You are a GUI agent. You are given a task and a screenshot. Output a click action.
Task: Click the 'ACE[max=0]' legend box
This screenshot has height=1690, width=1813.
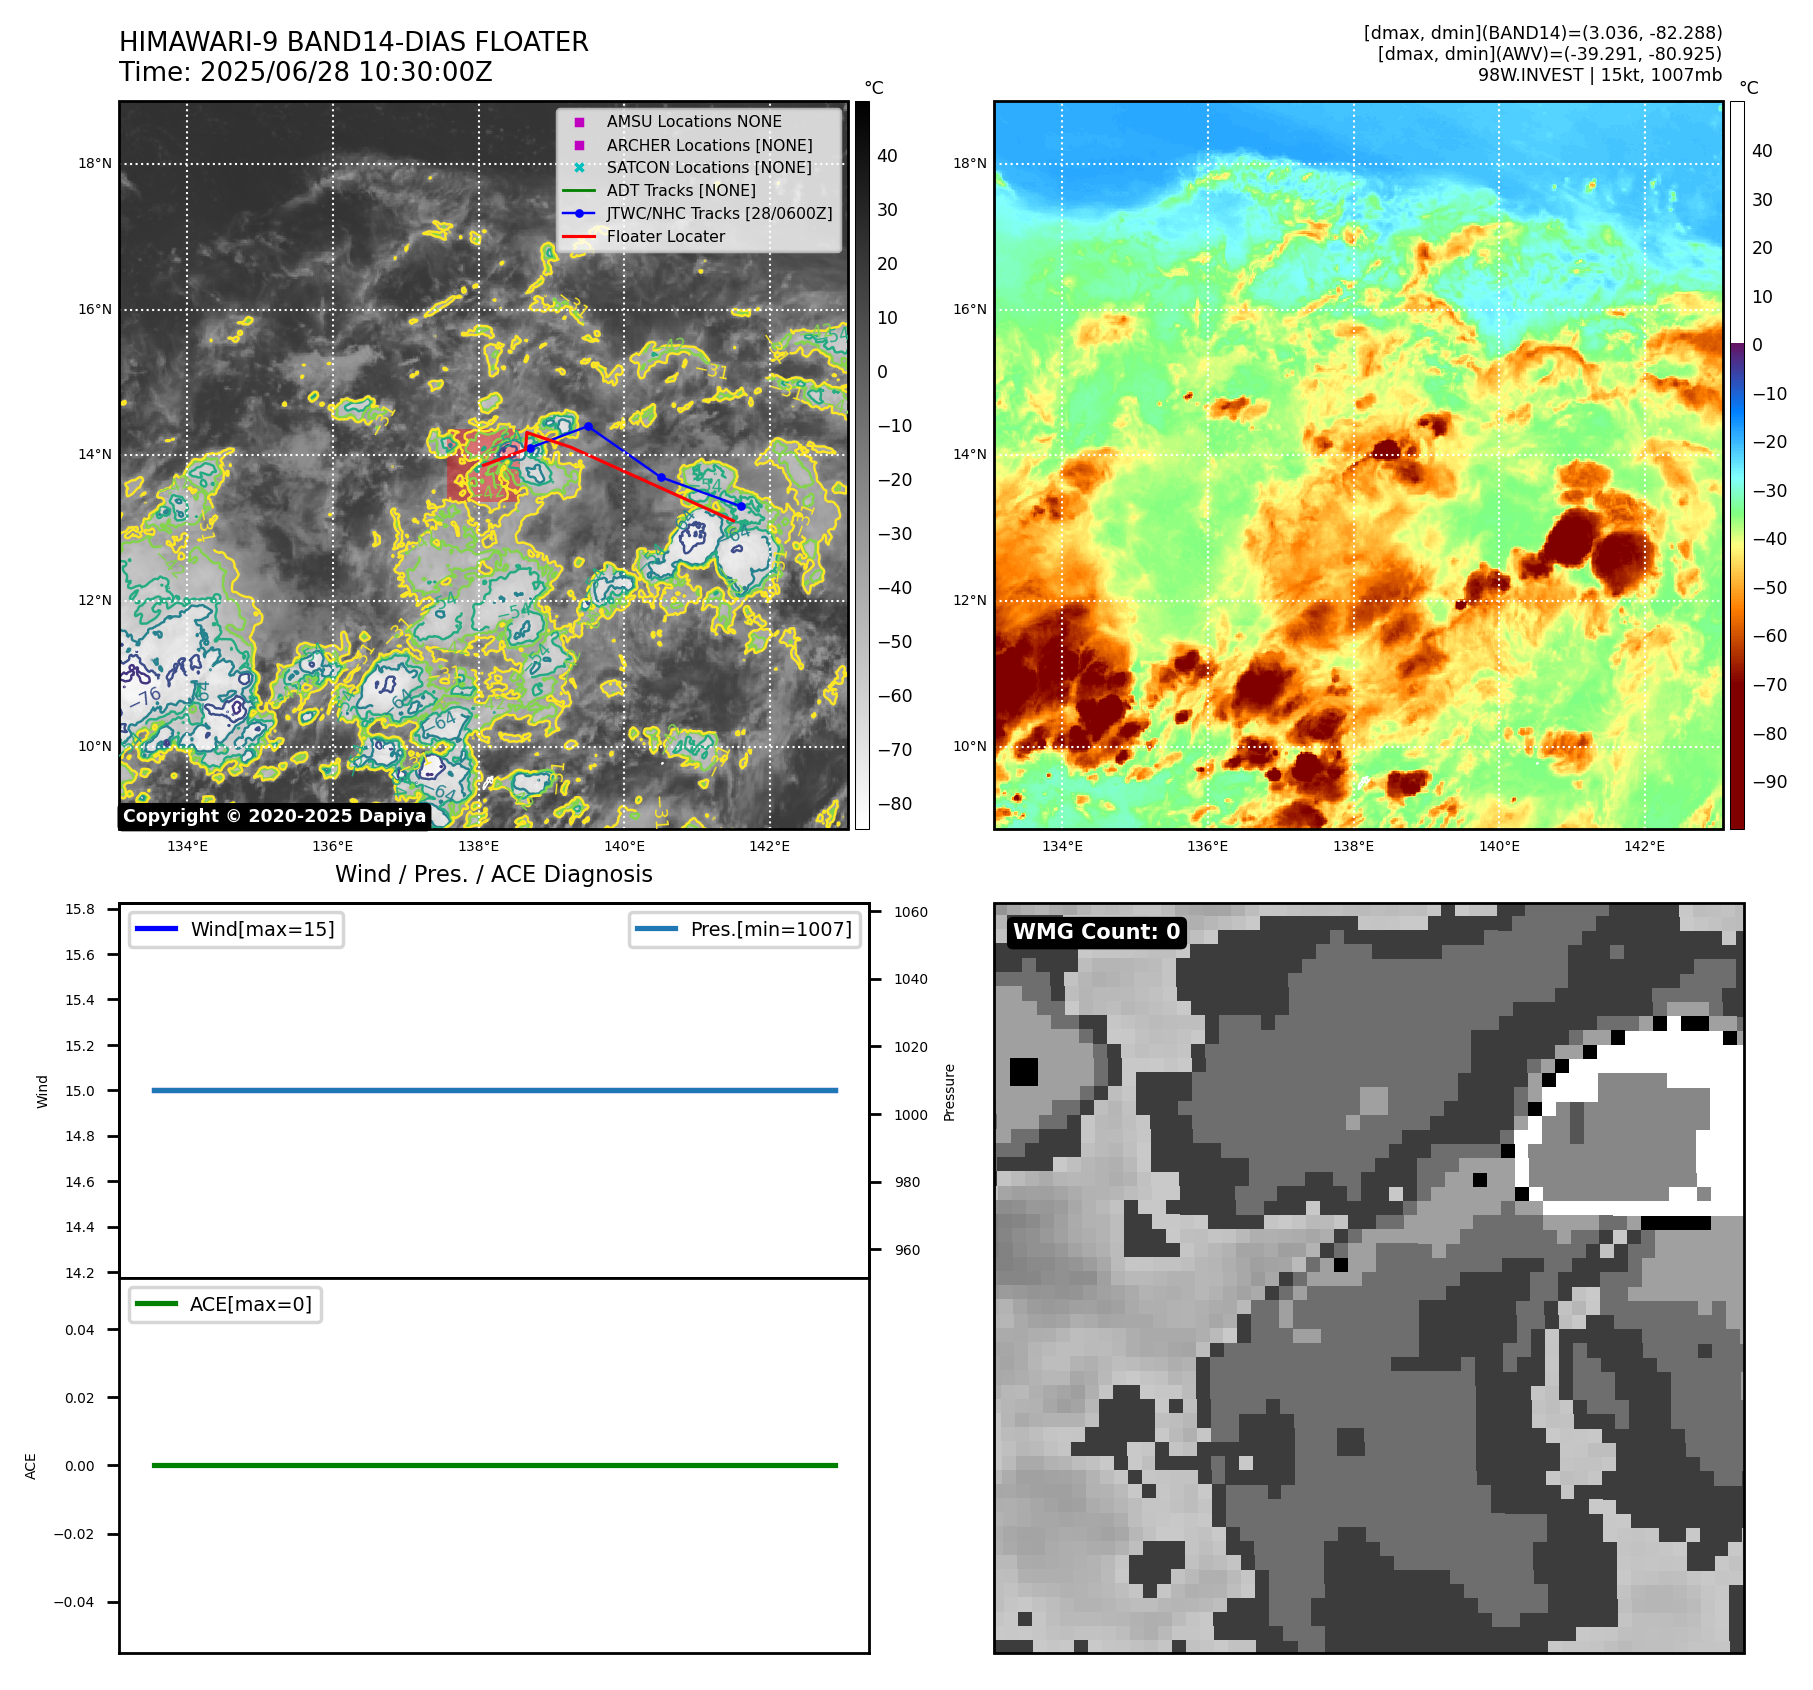pyautogui.click(x=225, y=1304)
